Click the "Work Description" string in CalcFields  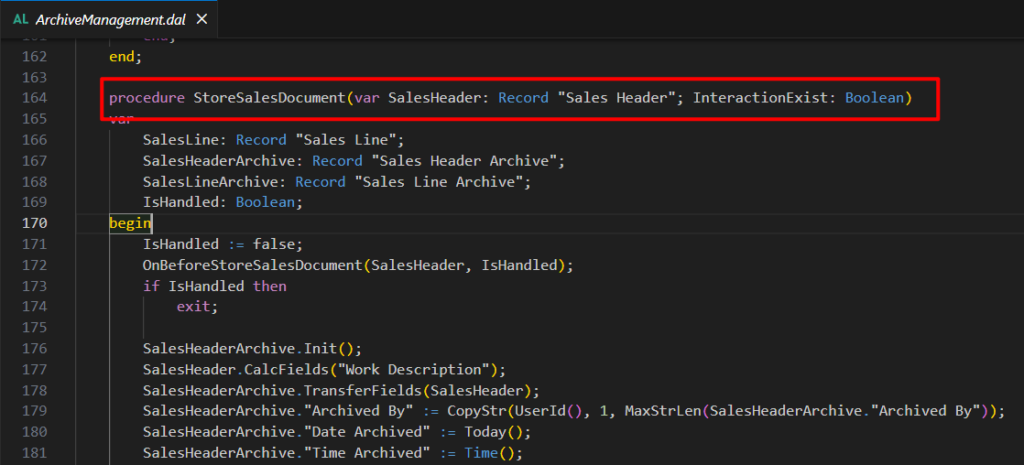(x=426, y=369)
